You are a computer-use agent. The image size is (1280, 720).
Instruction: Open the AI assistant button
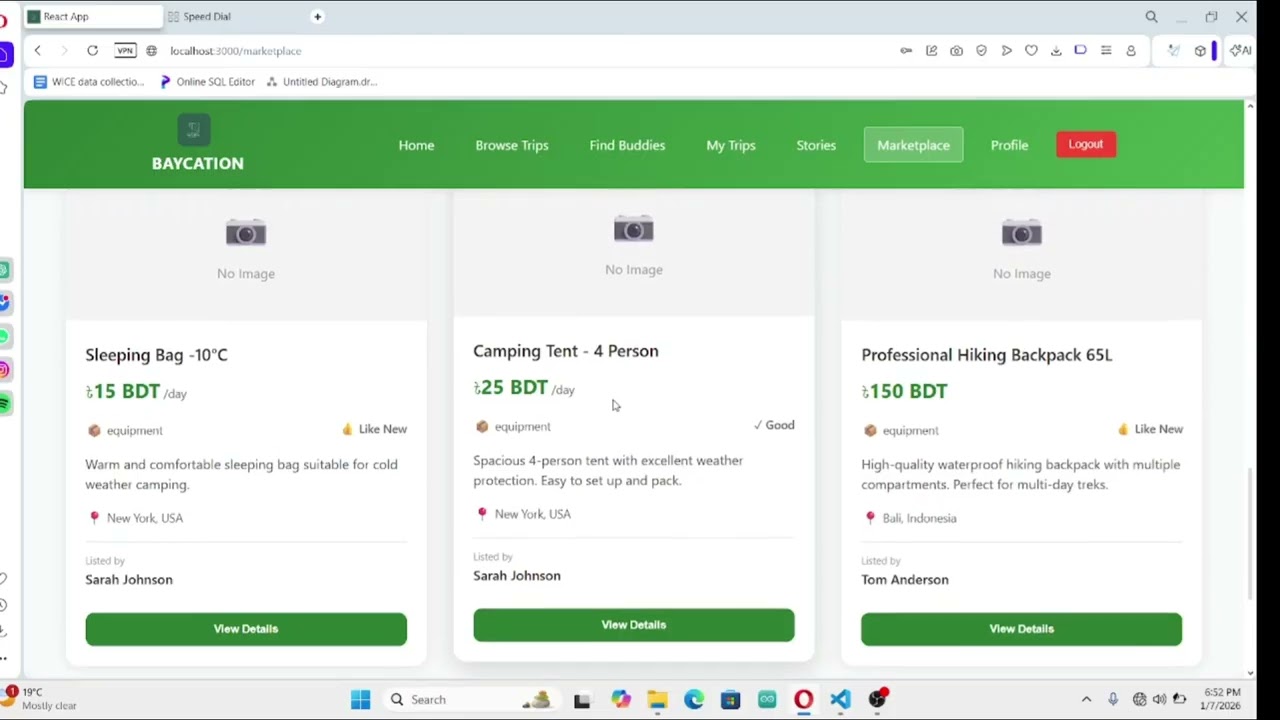(1240, 50)
